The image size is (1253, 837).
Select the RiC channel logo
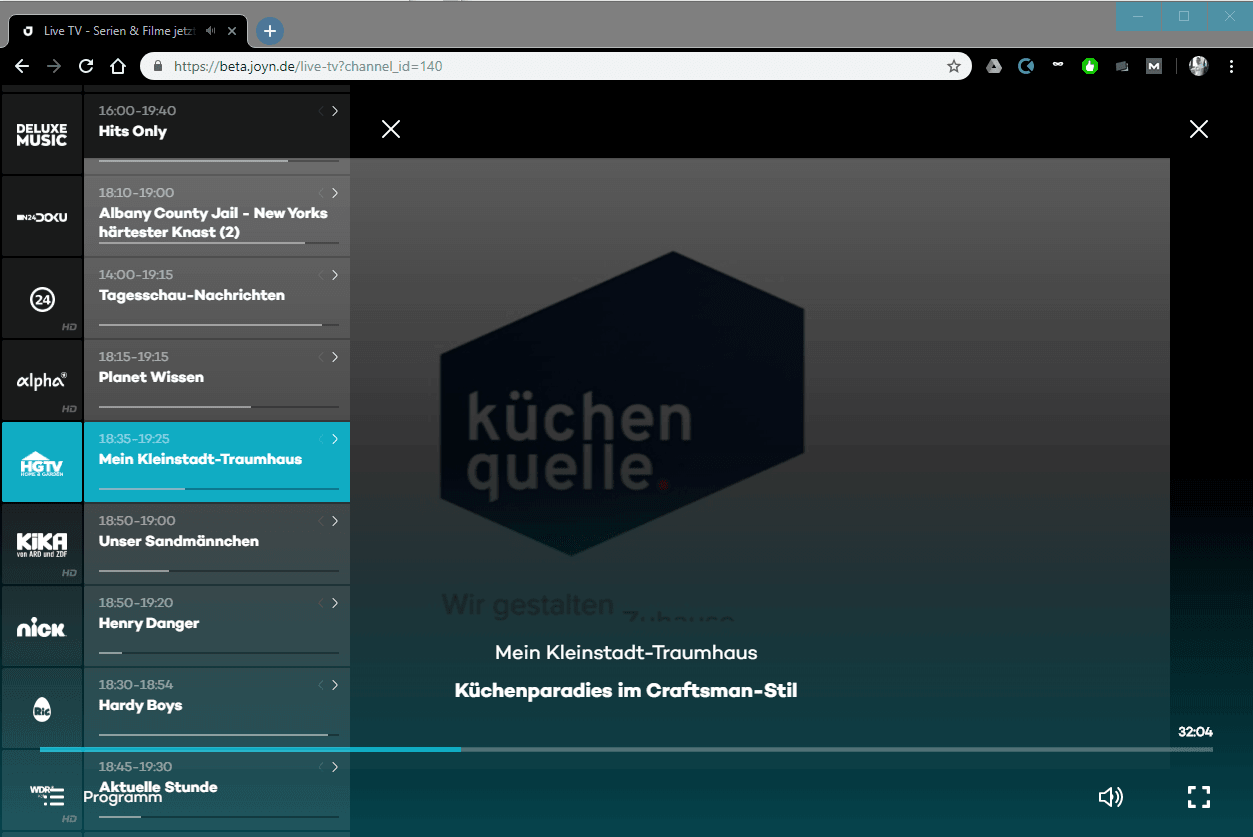42,709
